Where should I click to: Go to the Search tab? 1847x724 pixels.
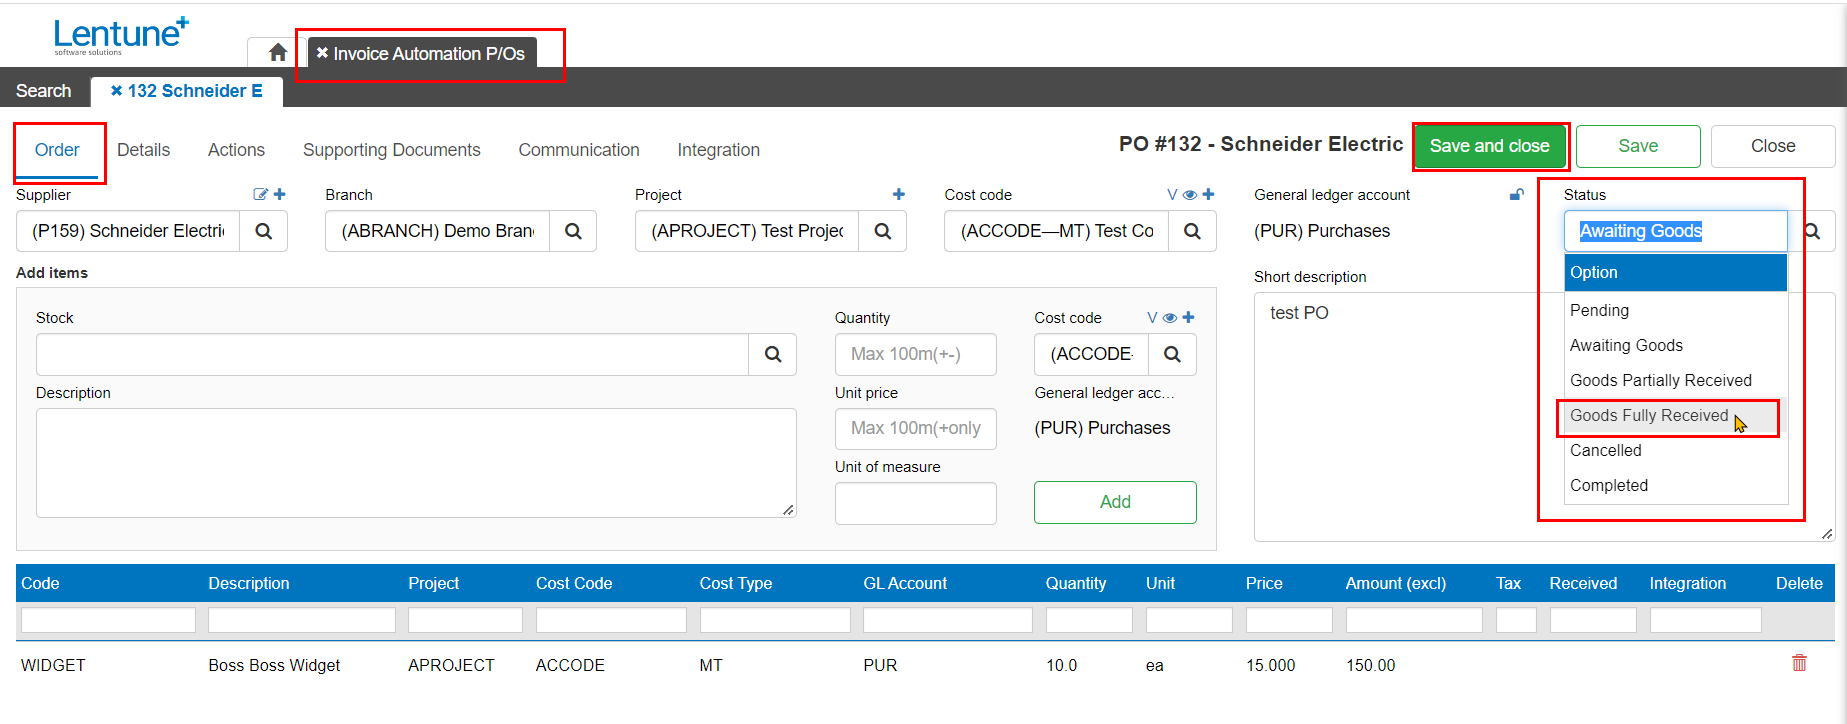[43, 91]
